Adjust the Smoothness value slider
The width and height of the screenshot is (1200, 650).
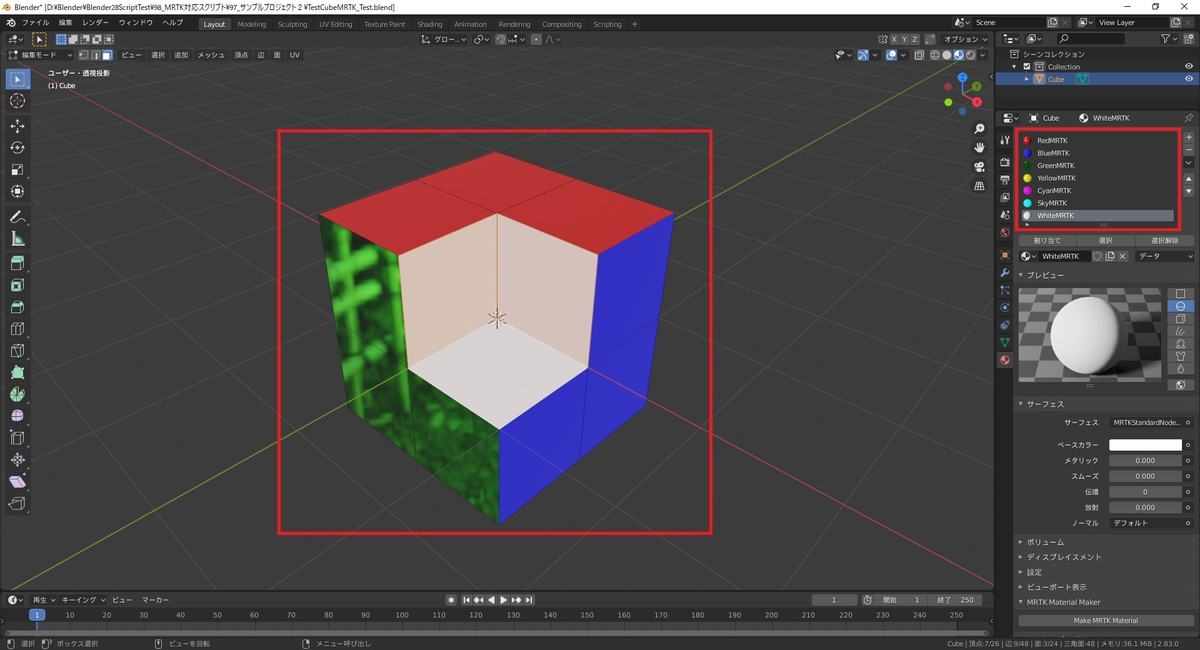[x=1145, y=477]
